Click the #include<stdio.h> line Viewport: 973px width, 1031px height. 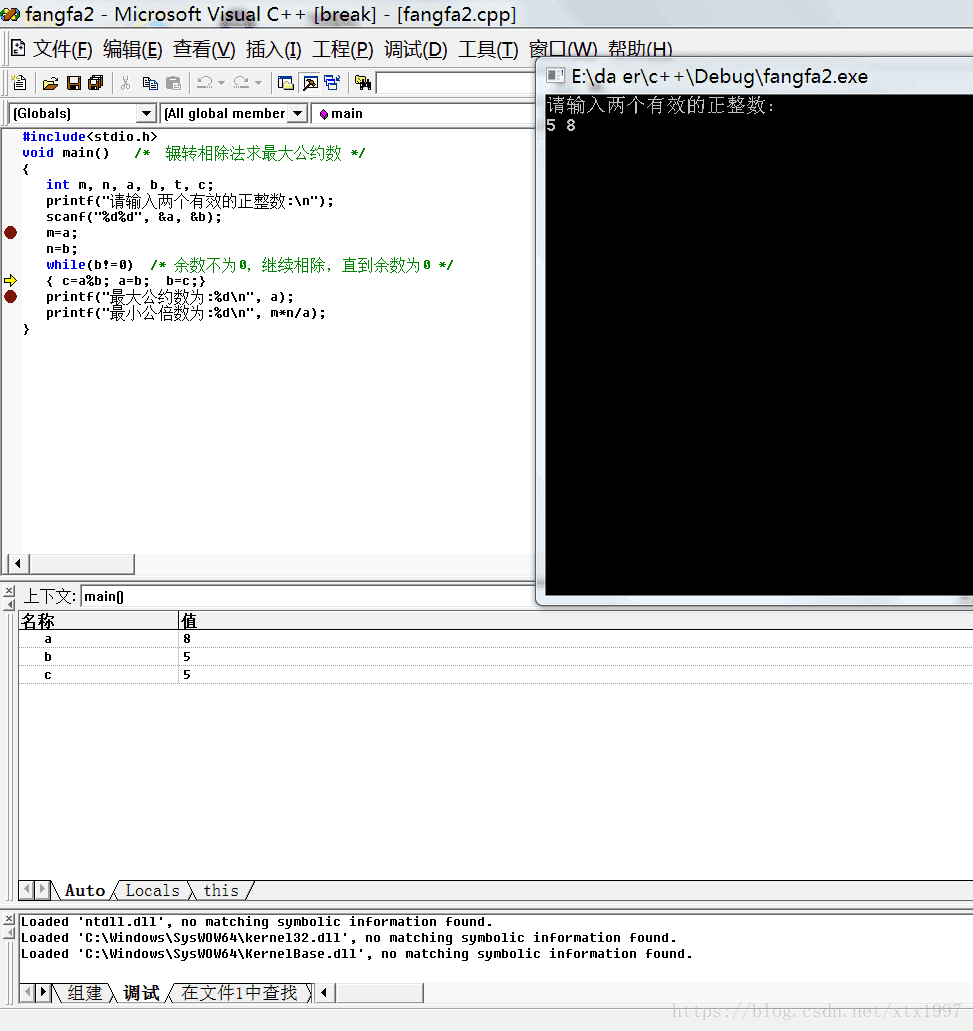tap(89, 137)
